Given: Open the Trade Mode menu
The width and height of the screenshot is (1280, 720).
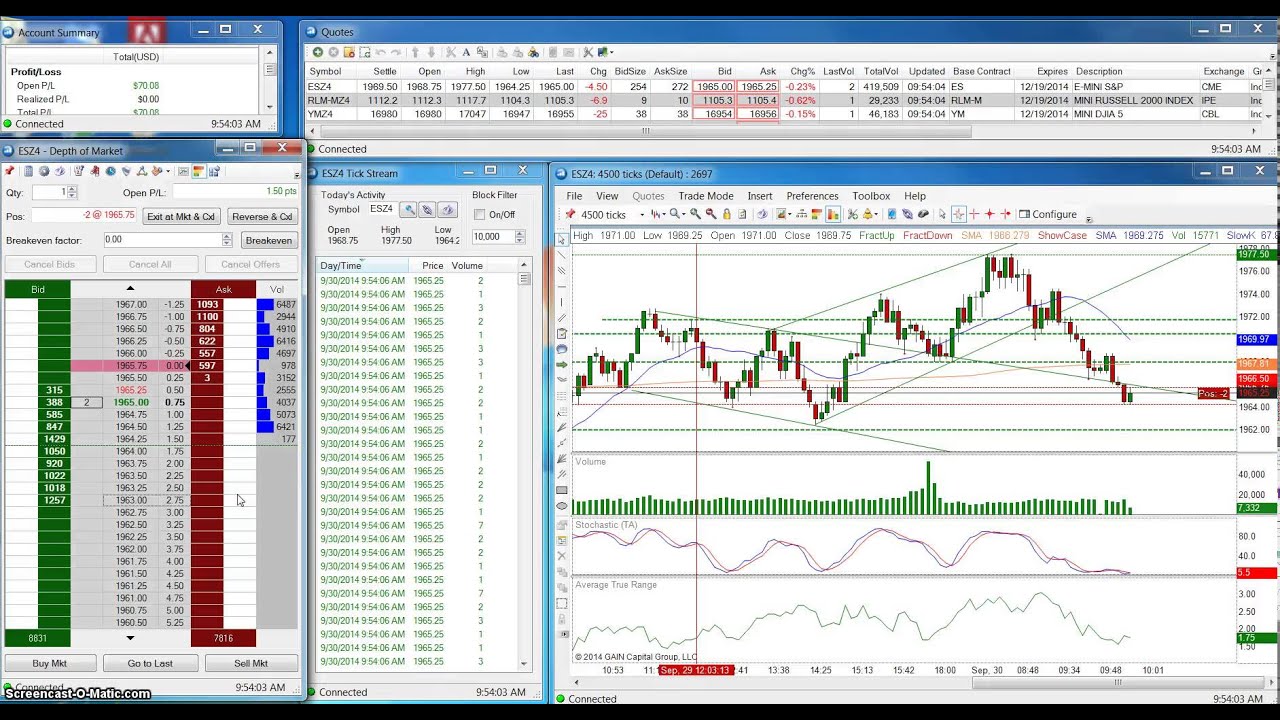Looking at the screenshot, I should (706, 196).
